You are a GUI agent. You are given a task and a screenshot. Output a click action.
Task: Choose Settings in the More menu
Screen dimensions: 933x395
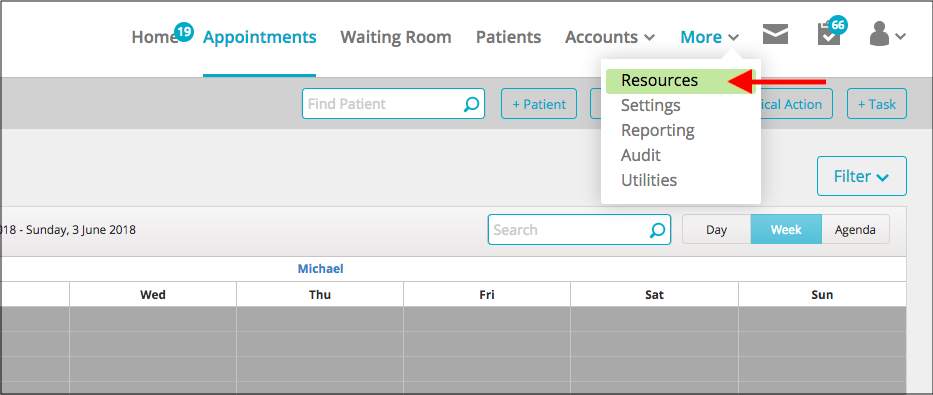pyautogui.click(x=651, y=106)
